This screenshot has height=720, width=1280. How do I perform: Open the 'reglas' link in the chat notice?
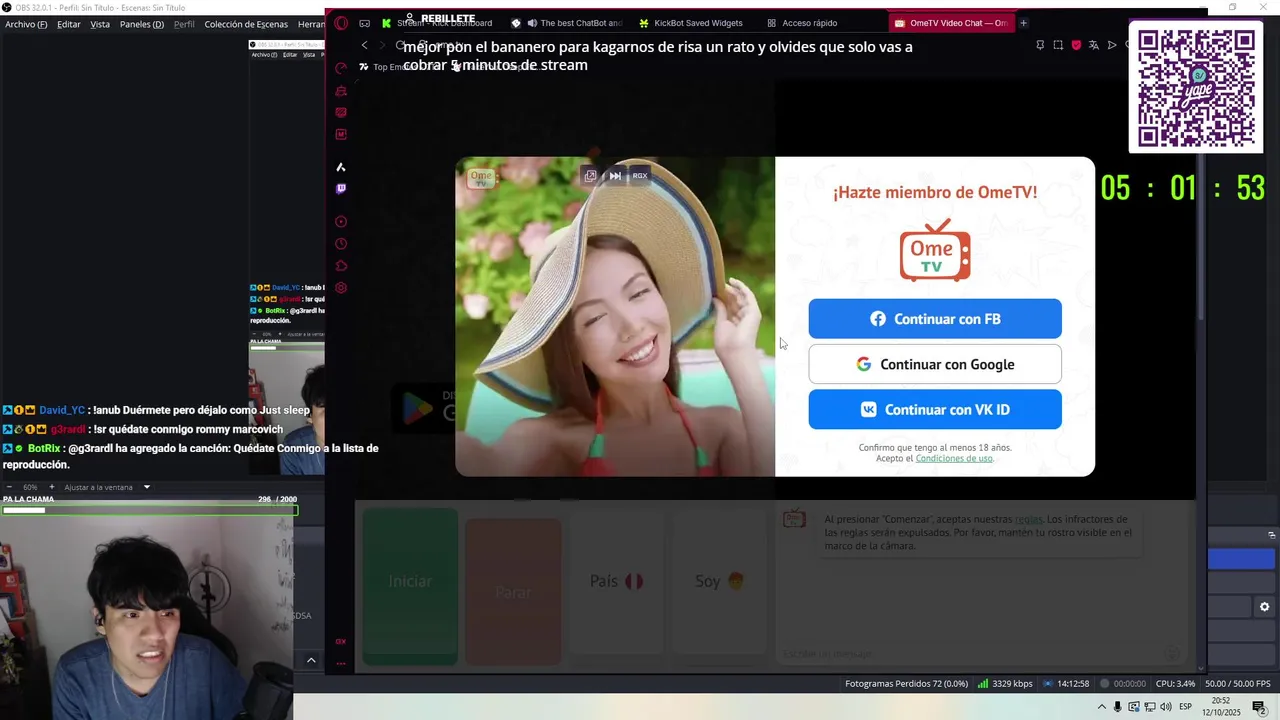click(1028, 519)
